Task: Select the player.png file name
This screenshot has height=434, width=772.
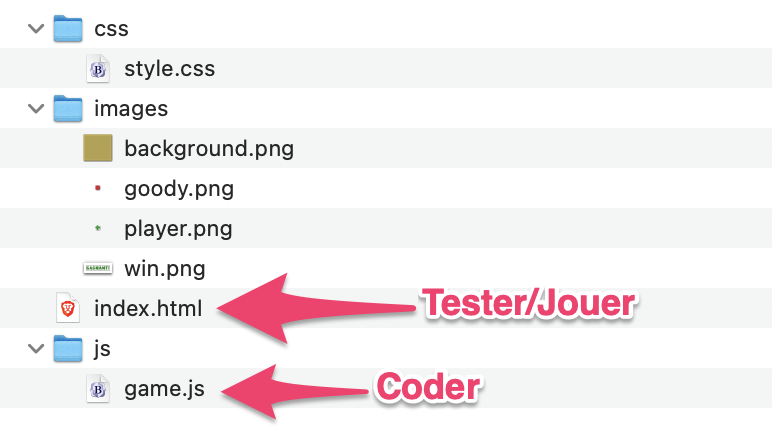Action: pyautogui.click(x=178, y=229)
